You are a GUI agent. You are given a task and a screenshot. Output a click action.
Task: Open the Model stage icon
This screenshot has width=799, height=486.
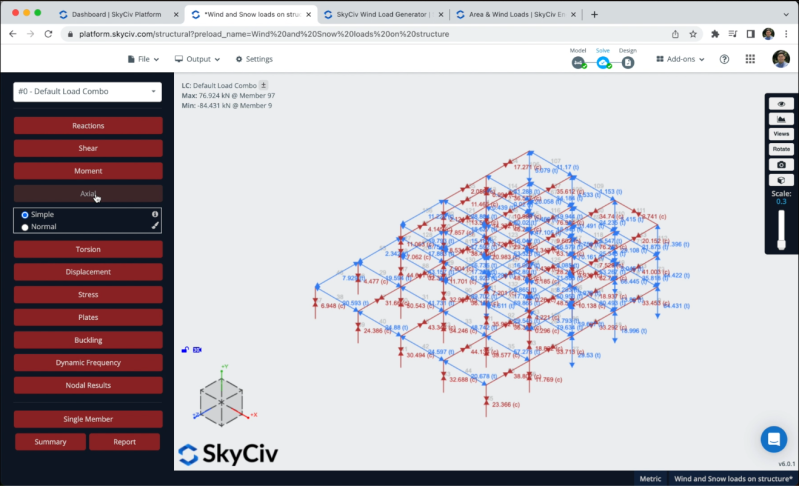578,63
